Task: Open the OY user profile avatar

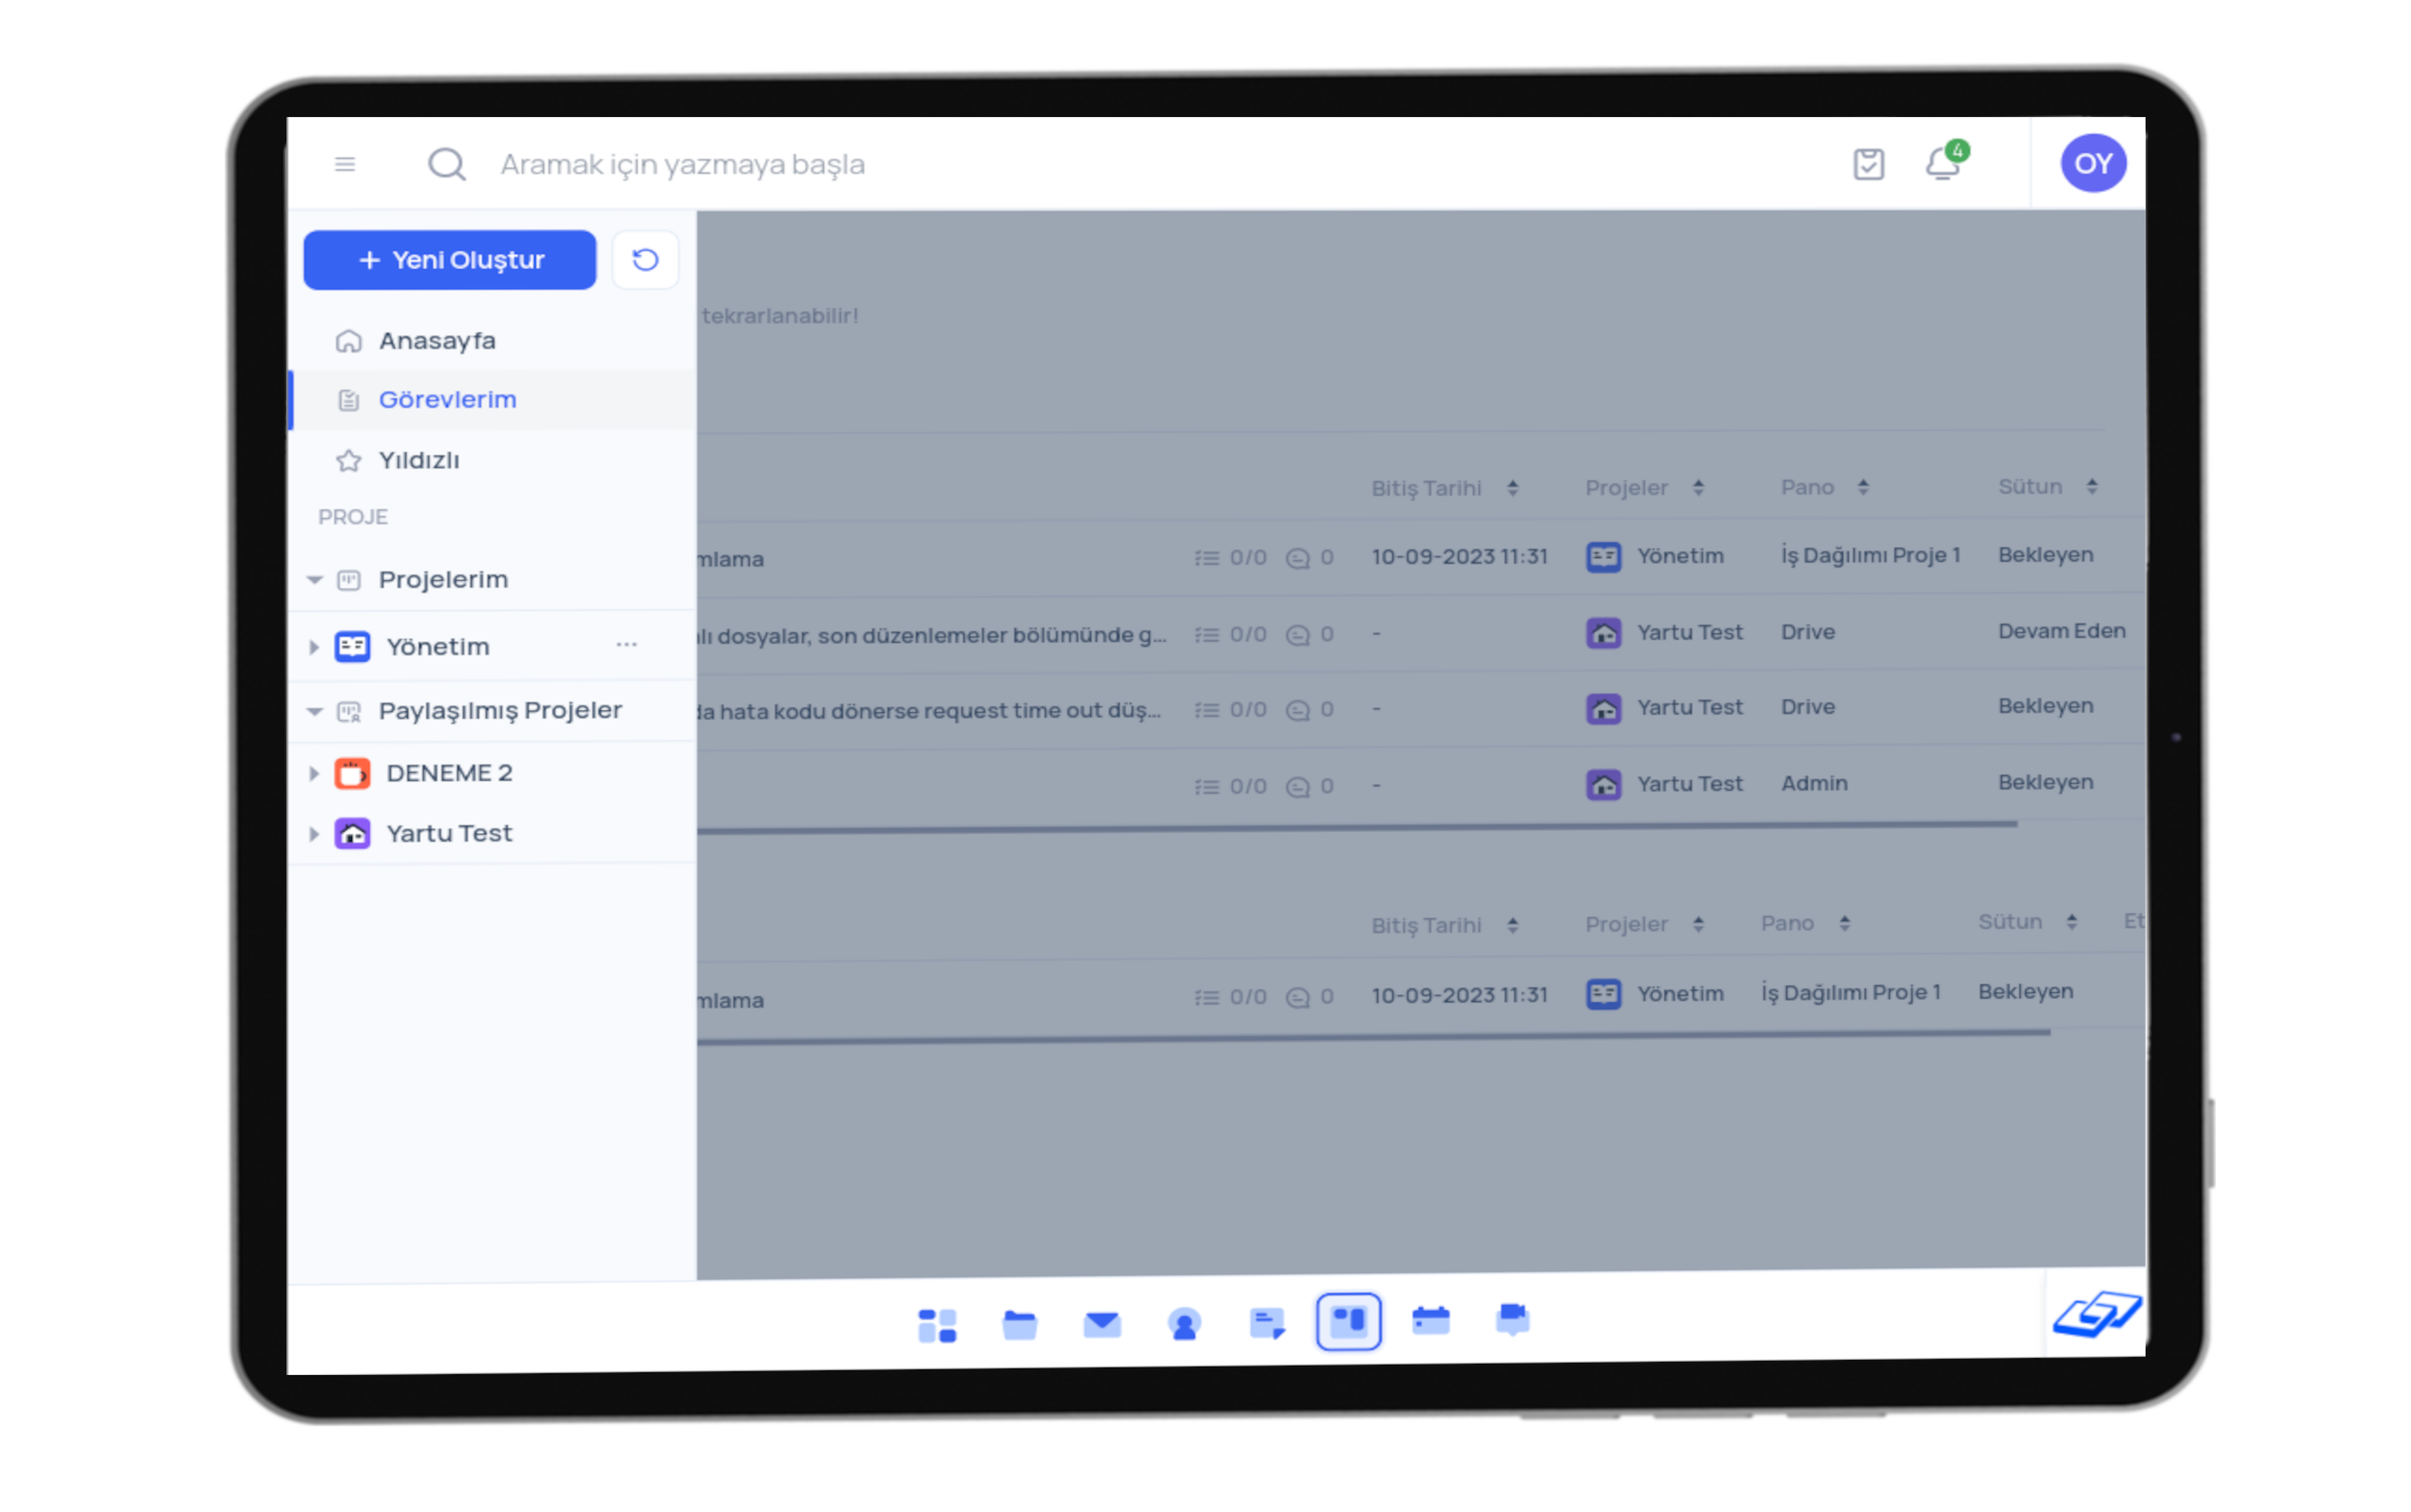Action: tap(2093, 163)
